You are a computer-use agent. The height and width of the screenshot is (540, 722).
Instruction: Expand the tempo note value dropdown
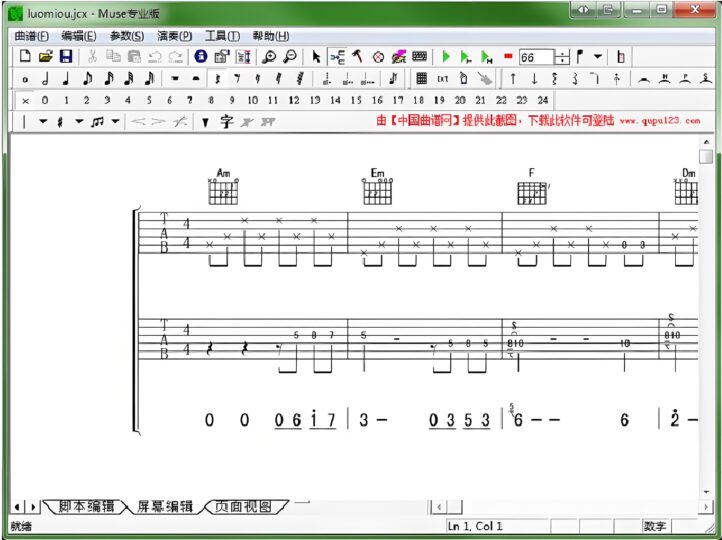(598, 57)
